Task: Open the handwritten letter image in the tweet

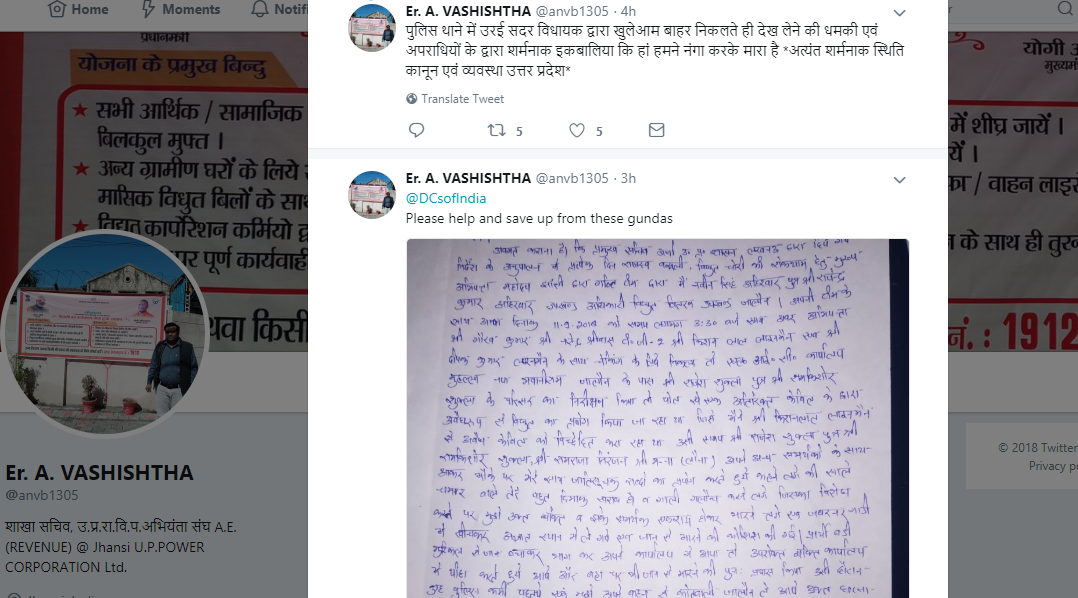Action: click(657, 418)
